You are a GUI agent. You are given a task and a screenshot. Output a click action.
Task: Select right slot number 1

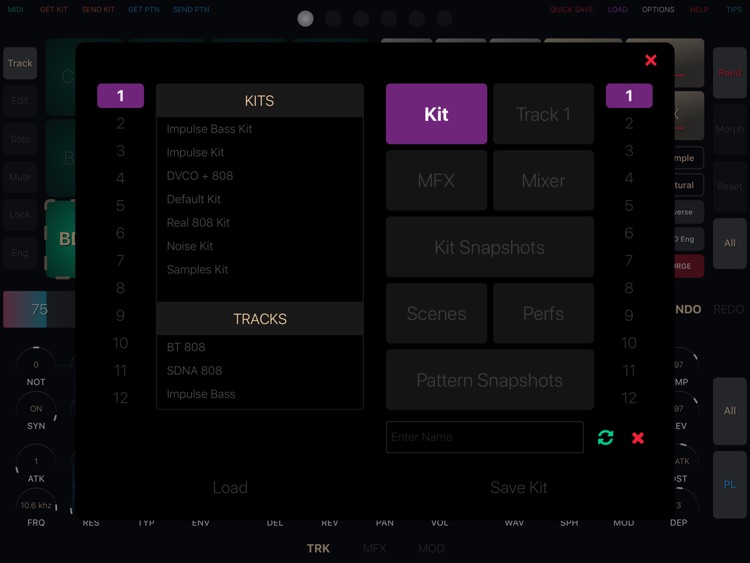(629, 96)
